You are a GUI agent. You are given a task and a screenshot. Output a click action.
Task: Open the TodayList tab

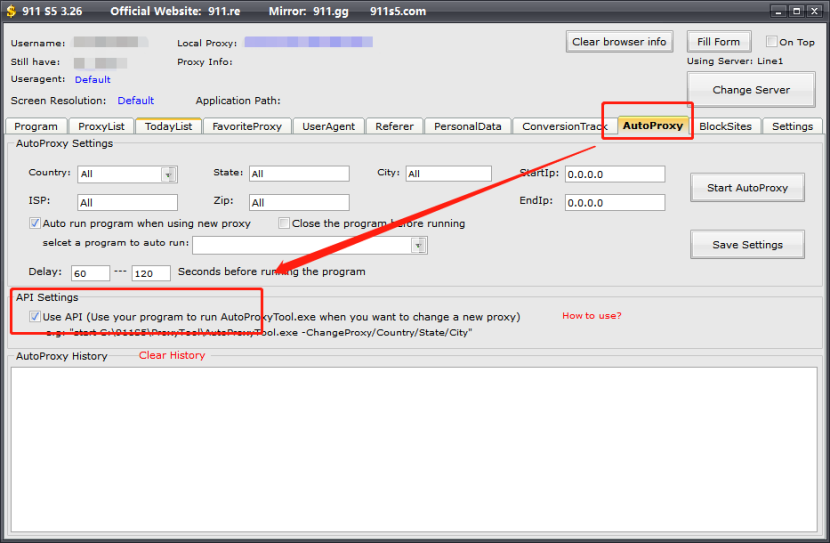(x=168, y=126)
